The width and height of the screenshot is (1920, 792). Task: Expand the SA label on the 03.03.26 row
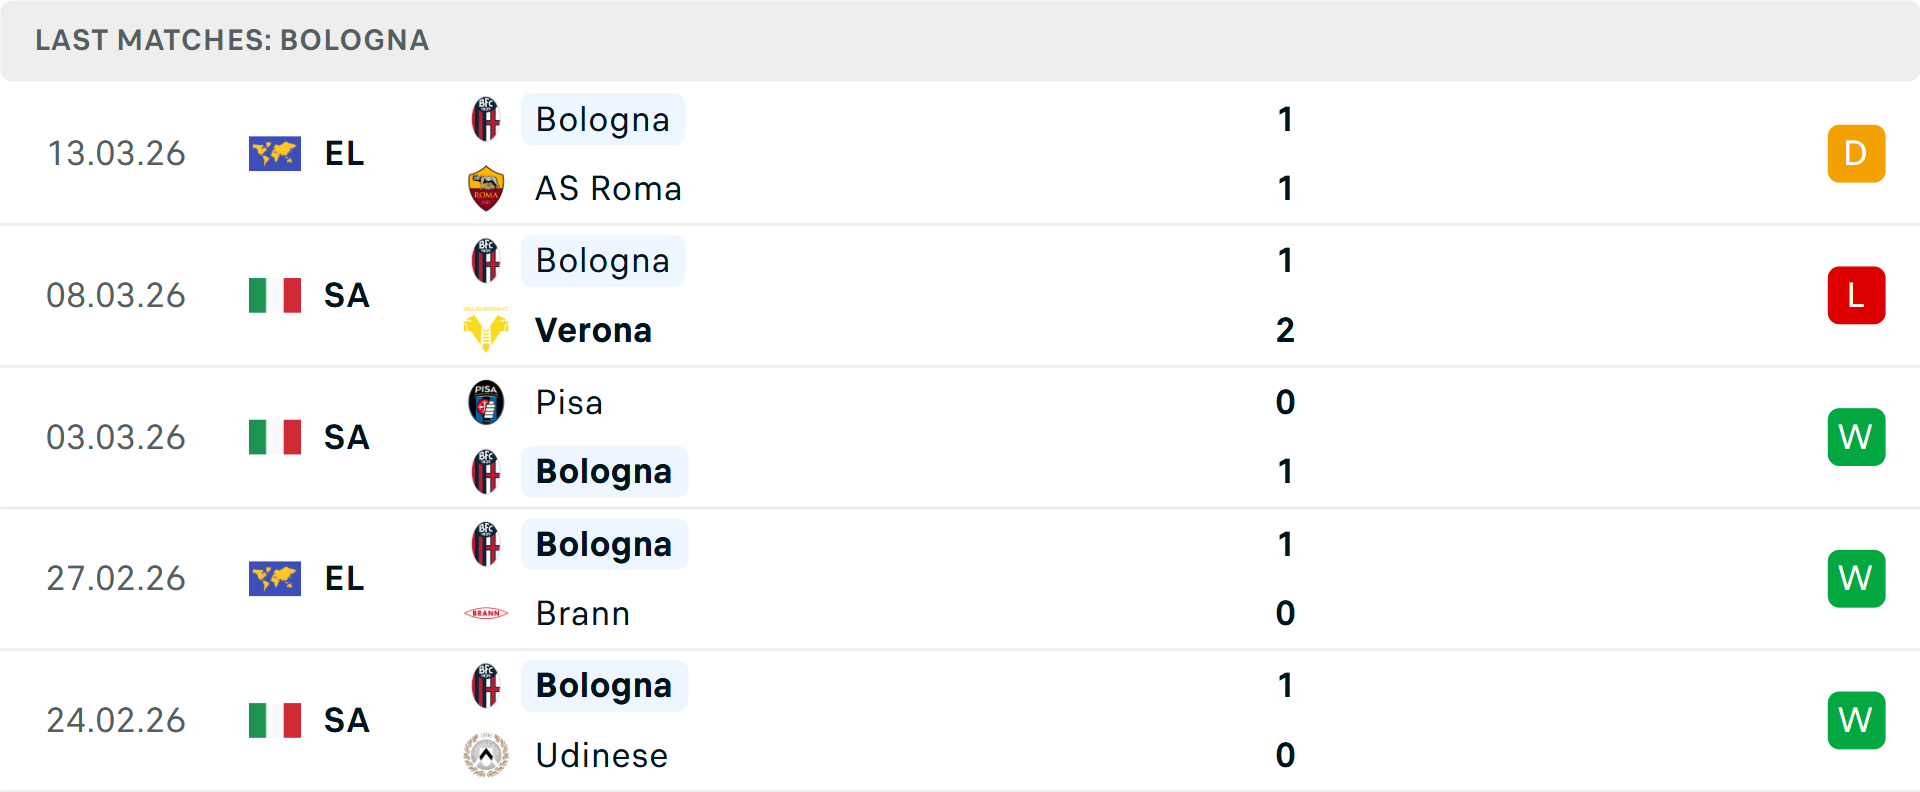[345, 437]
